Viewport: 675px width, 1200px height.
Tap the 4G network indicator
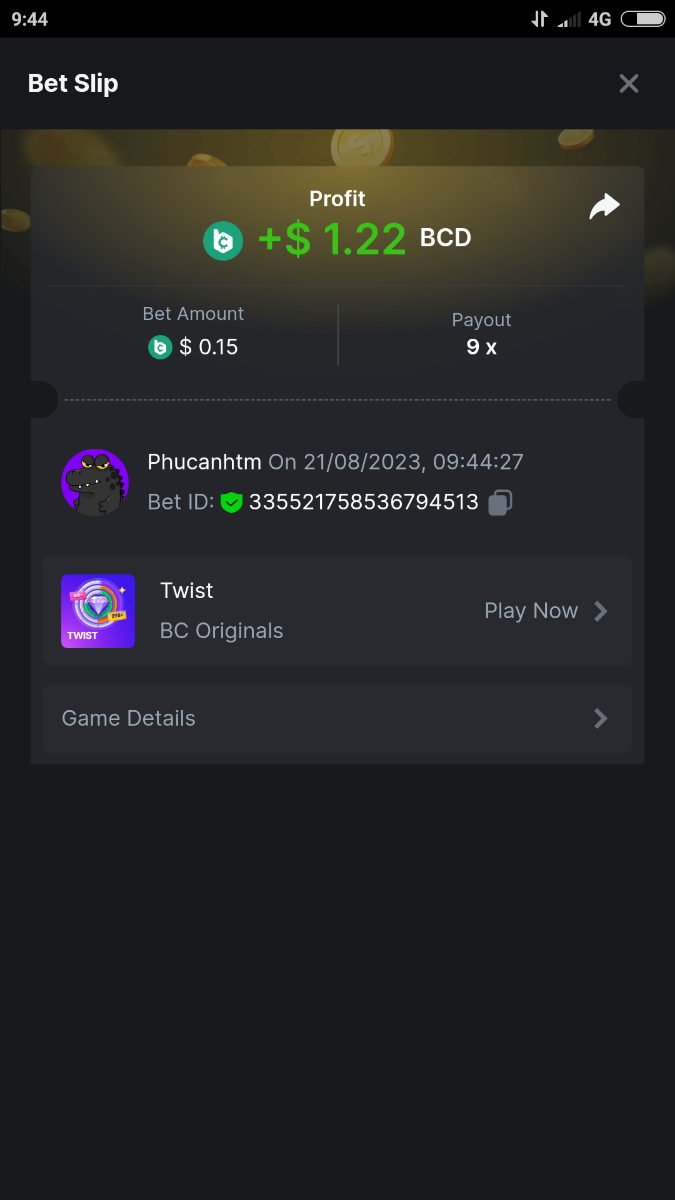[599, 19]
